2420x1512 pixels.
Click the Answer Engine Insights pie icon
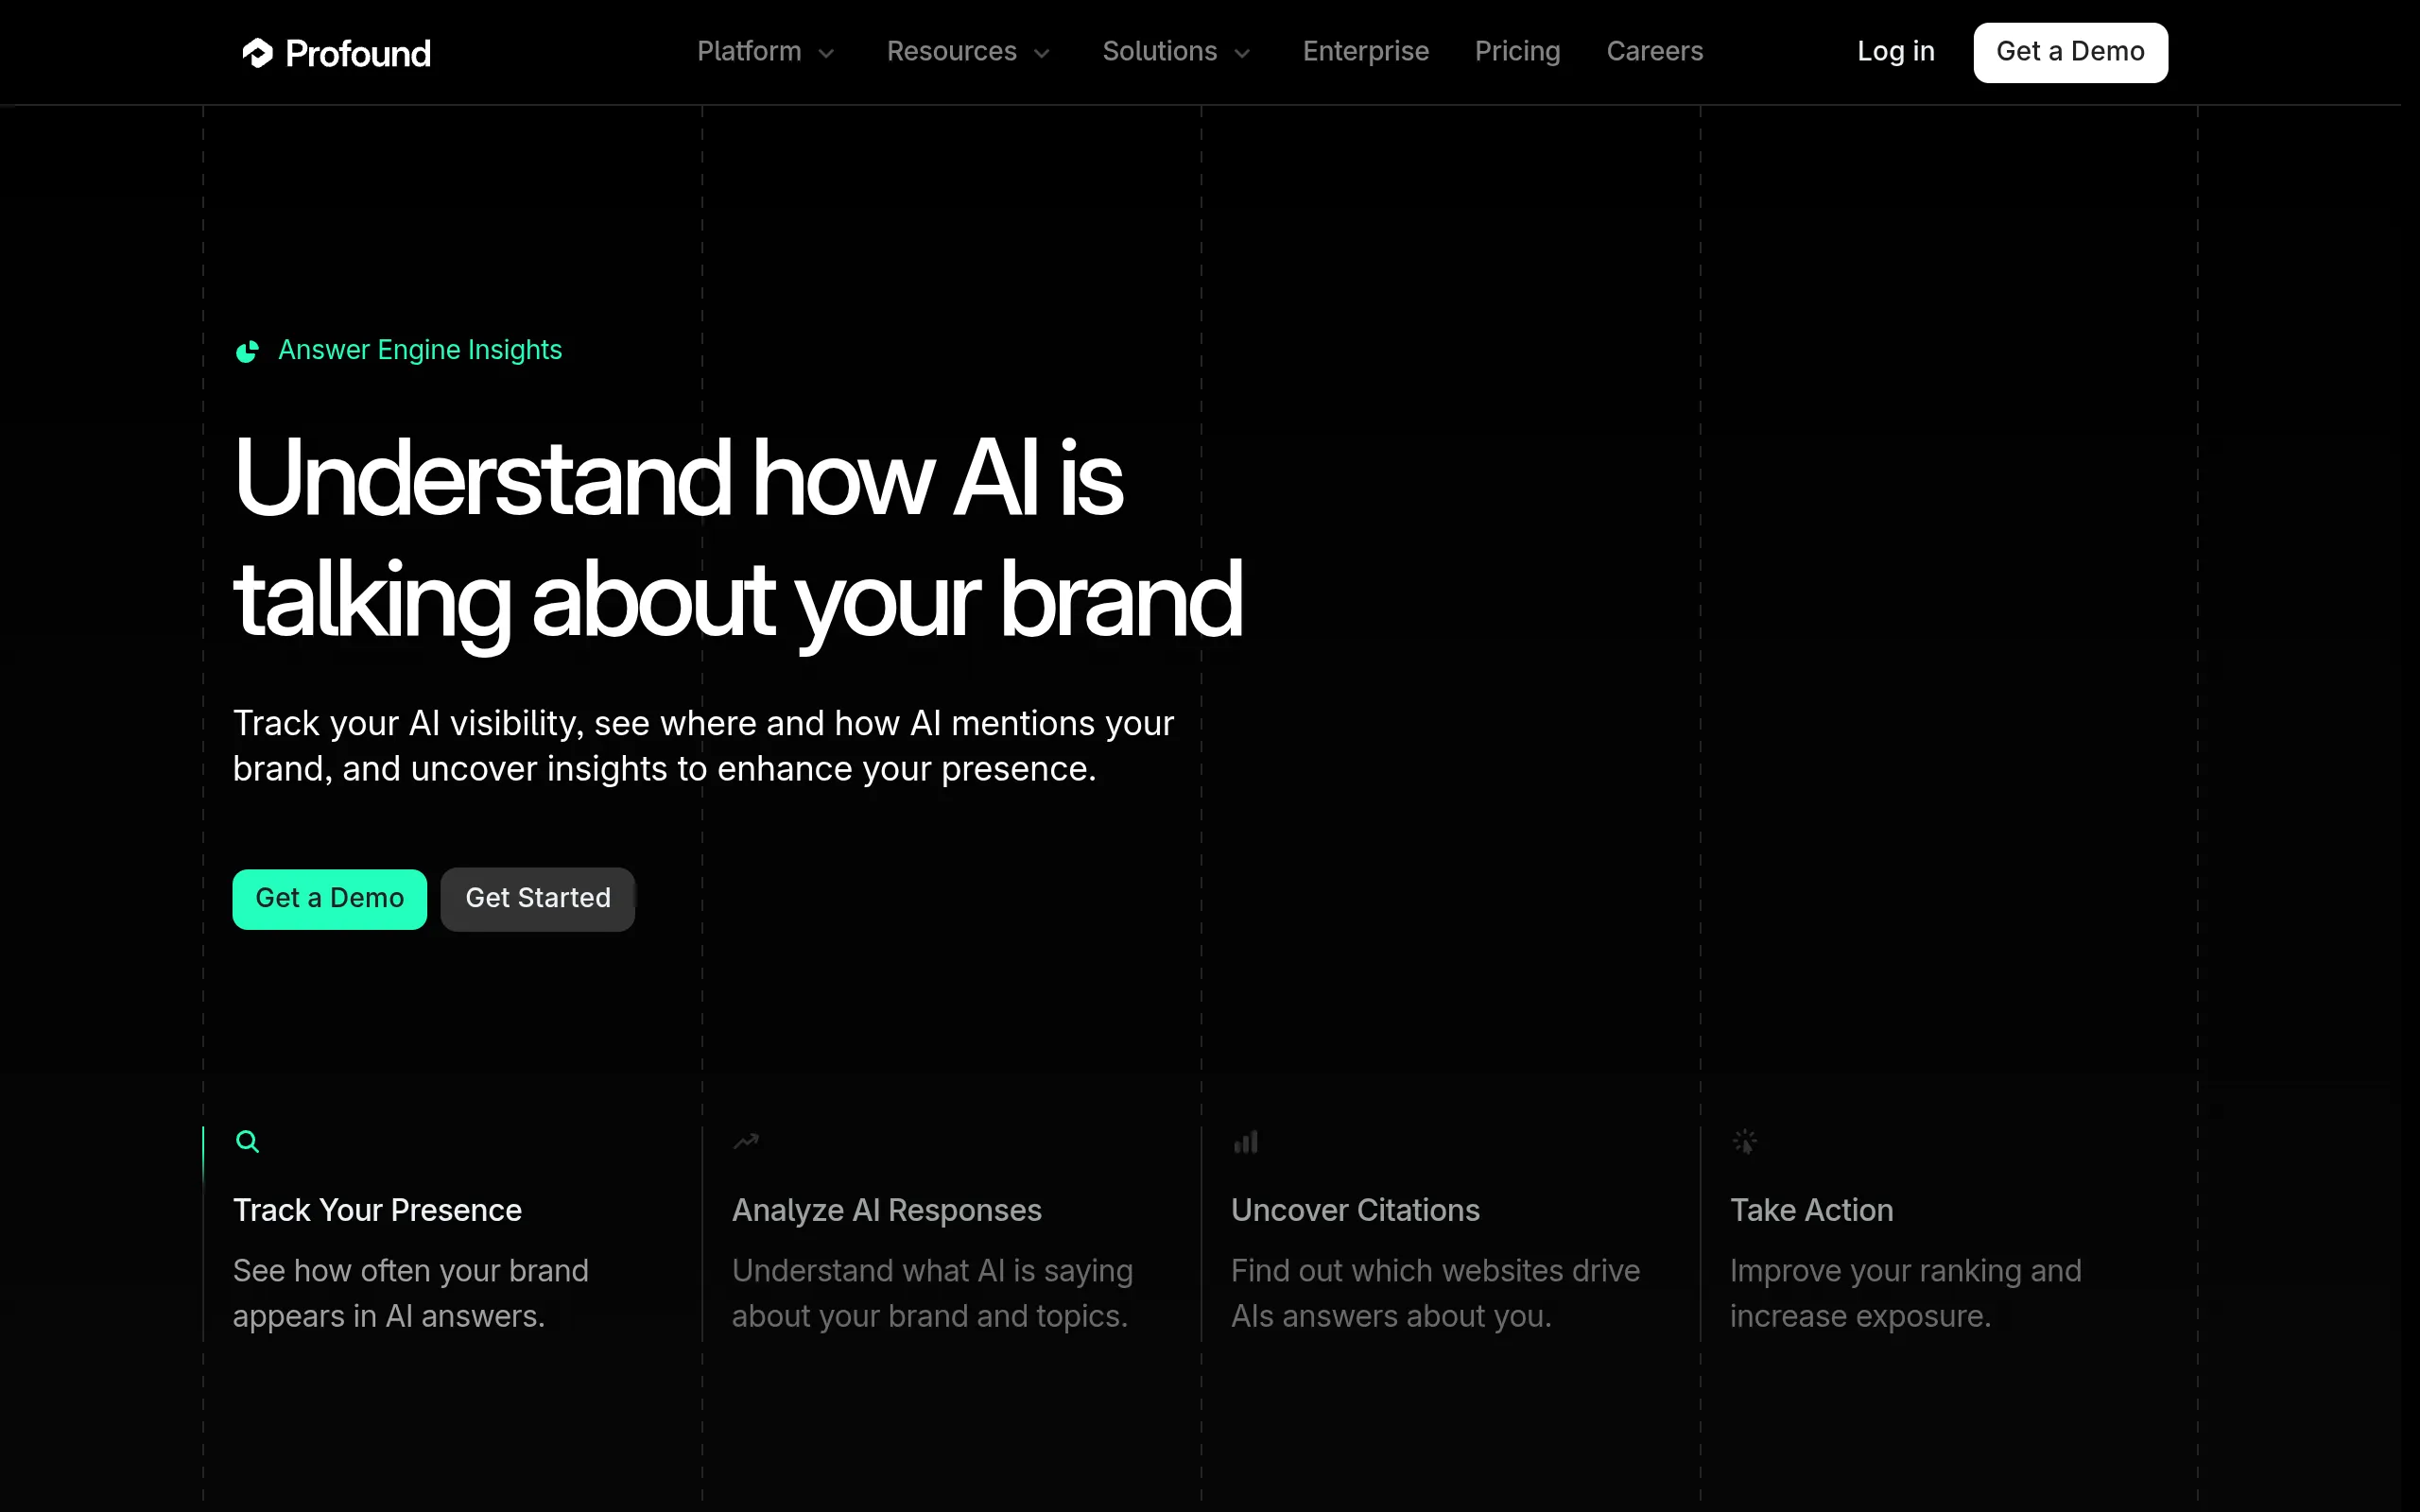pos(247,351)
